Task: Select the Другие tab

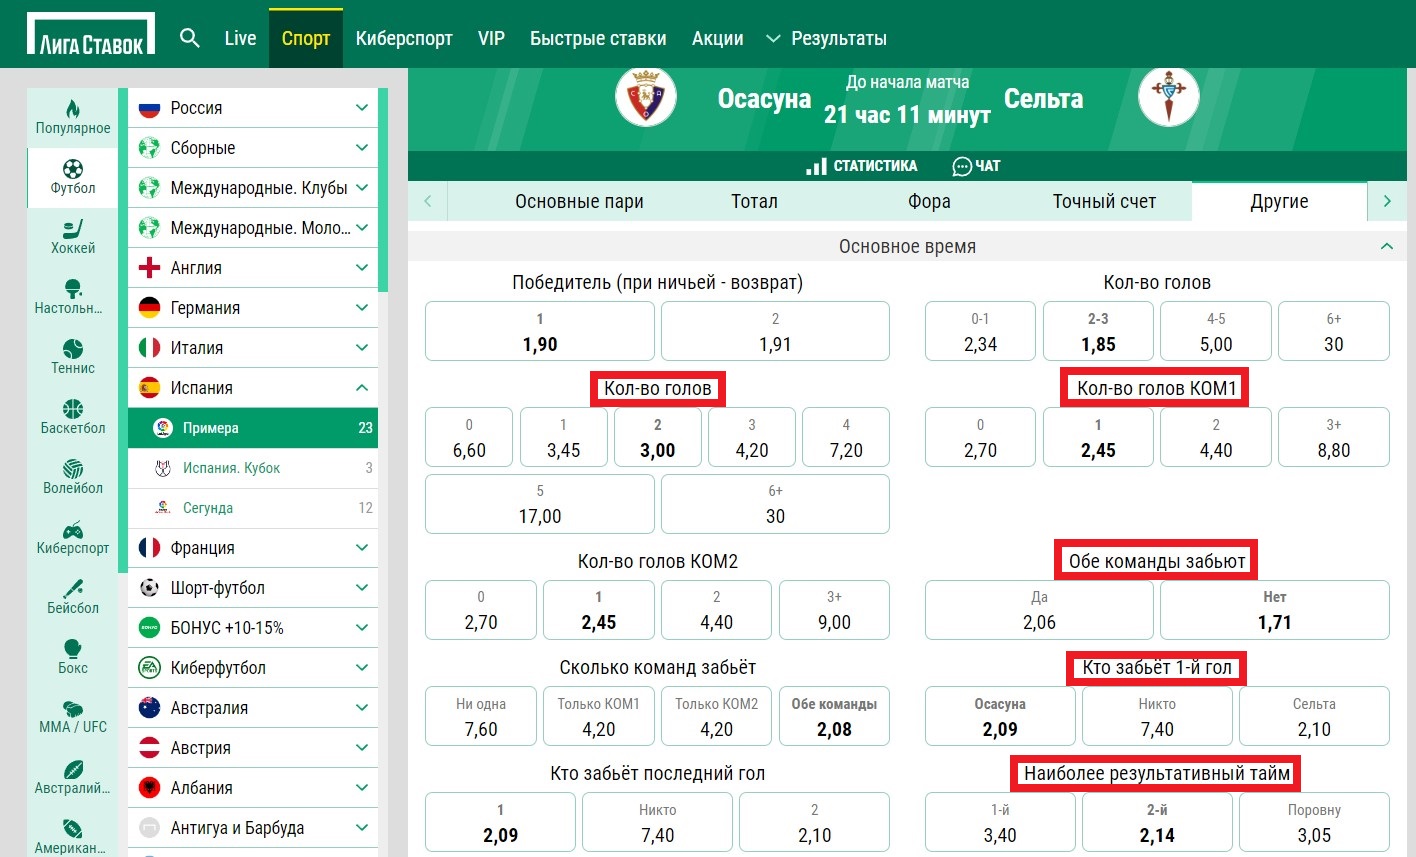Action: pyautogui.click(x=1279, y=201)
